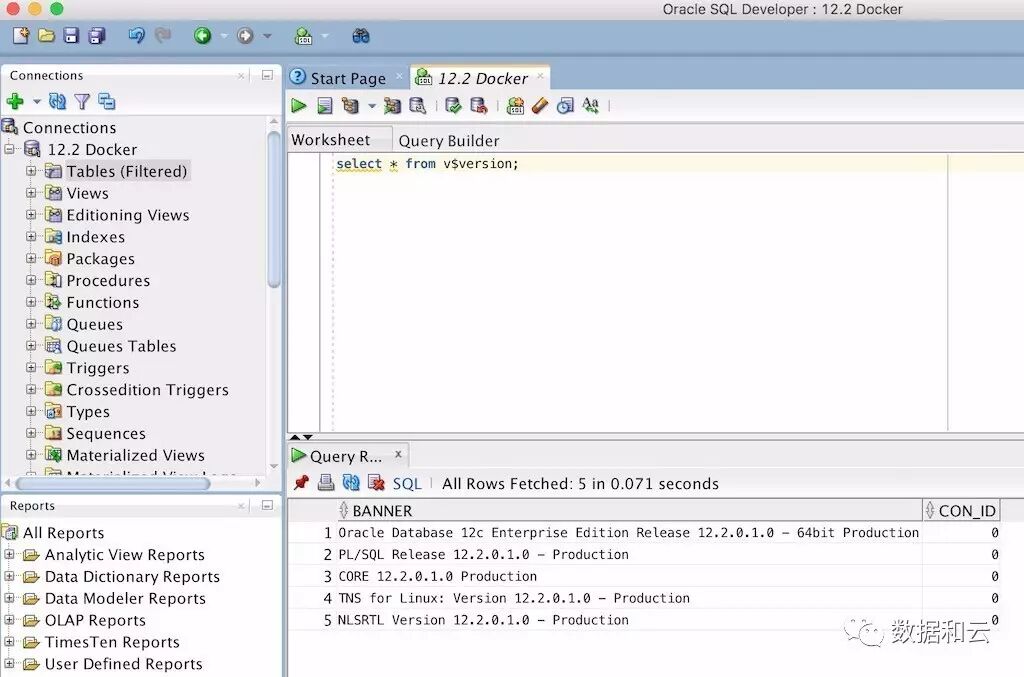Click the Undo arrow icon
Screen dimensions: 1024x677
pyautogui.click(x=136, y=35)
